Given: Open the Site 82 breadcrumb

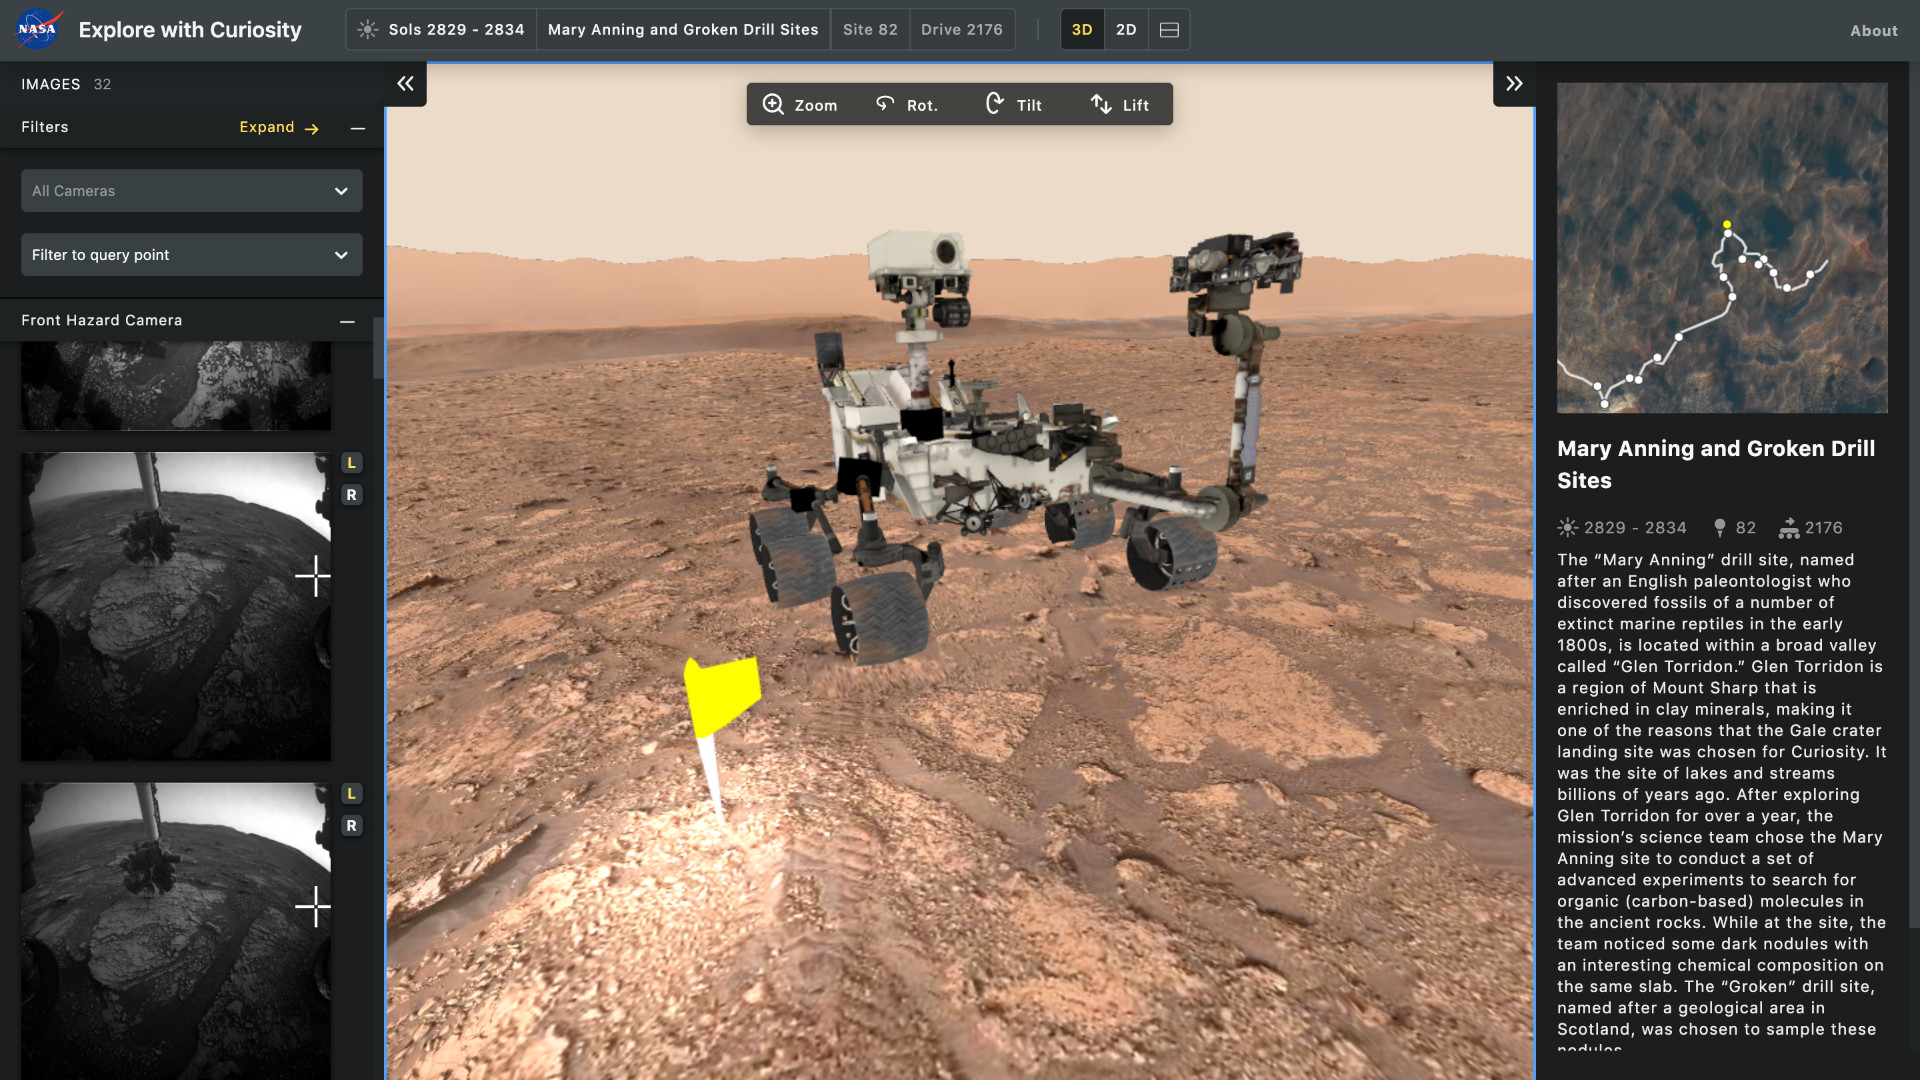Looking at the screenshot, I should click(x=870, y=30).
